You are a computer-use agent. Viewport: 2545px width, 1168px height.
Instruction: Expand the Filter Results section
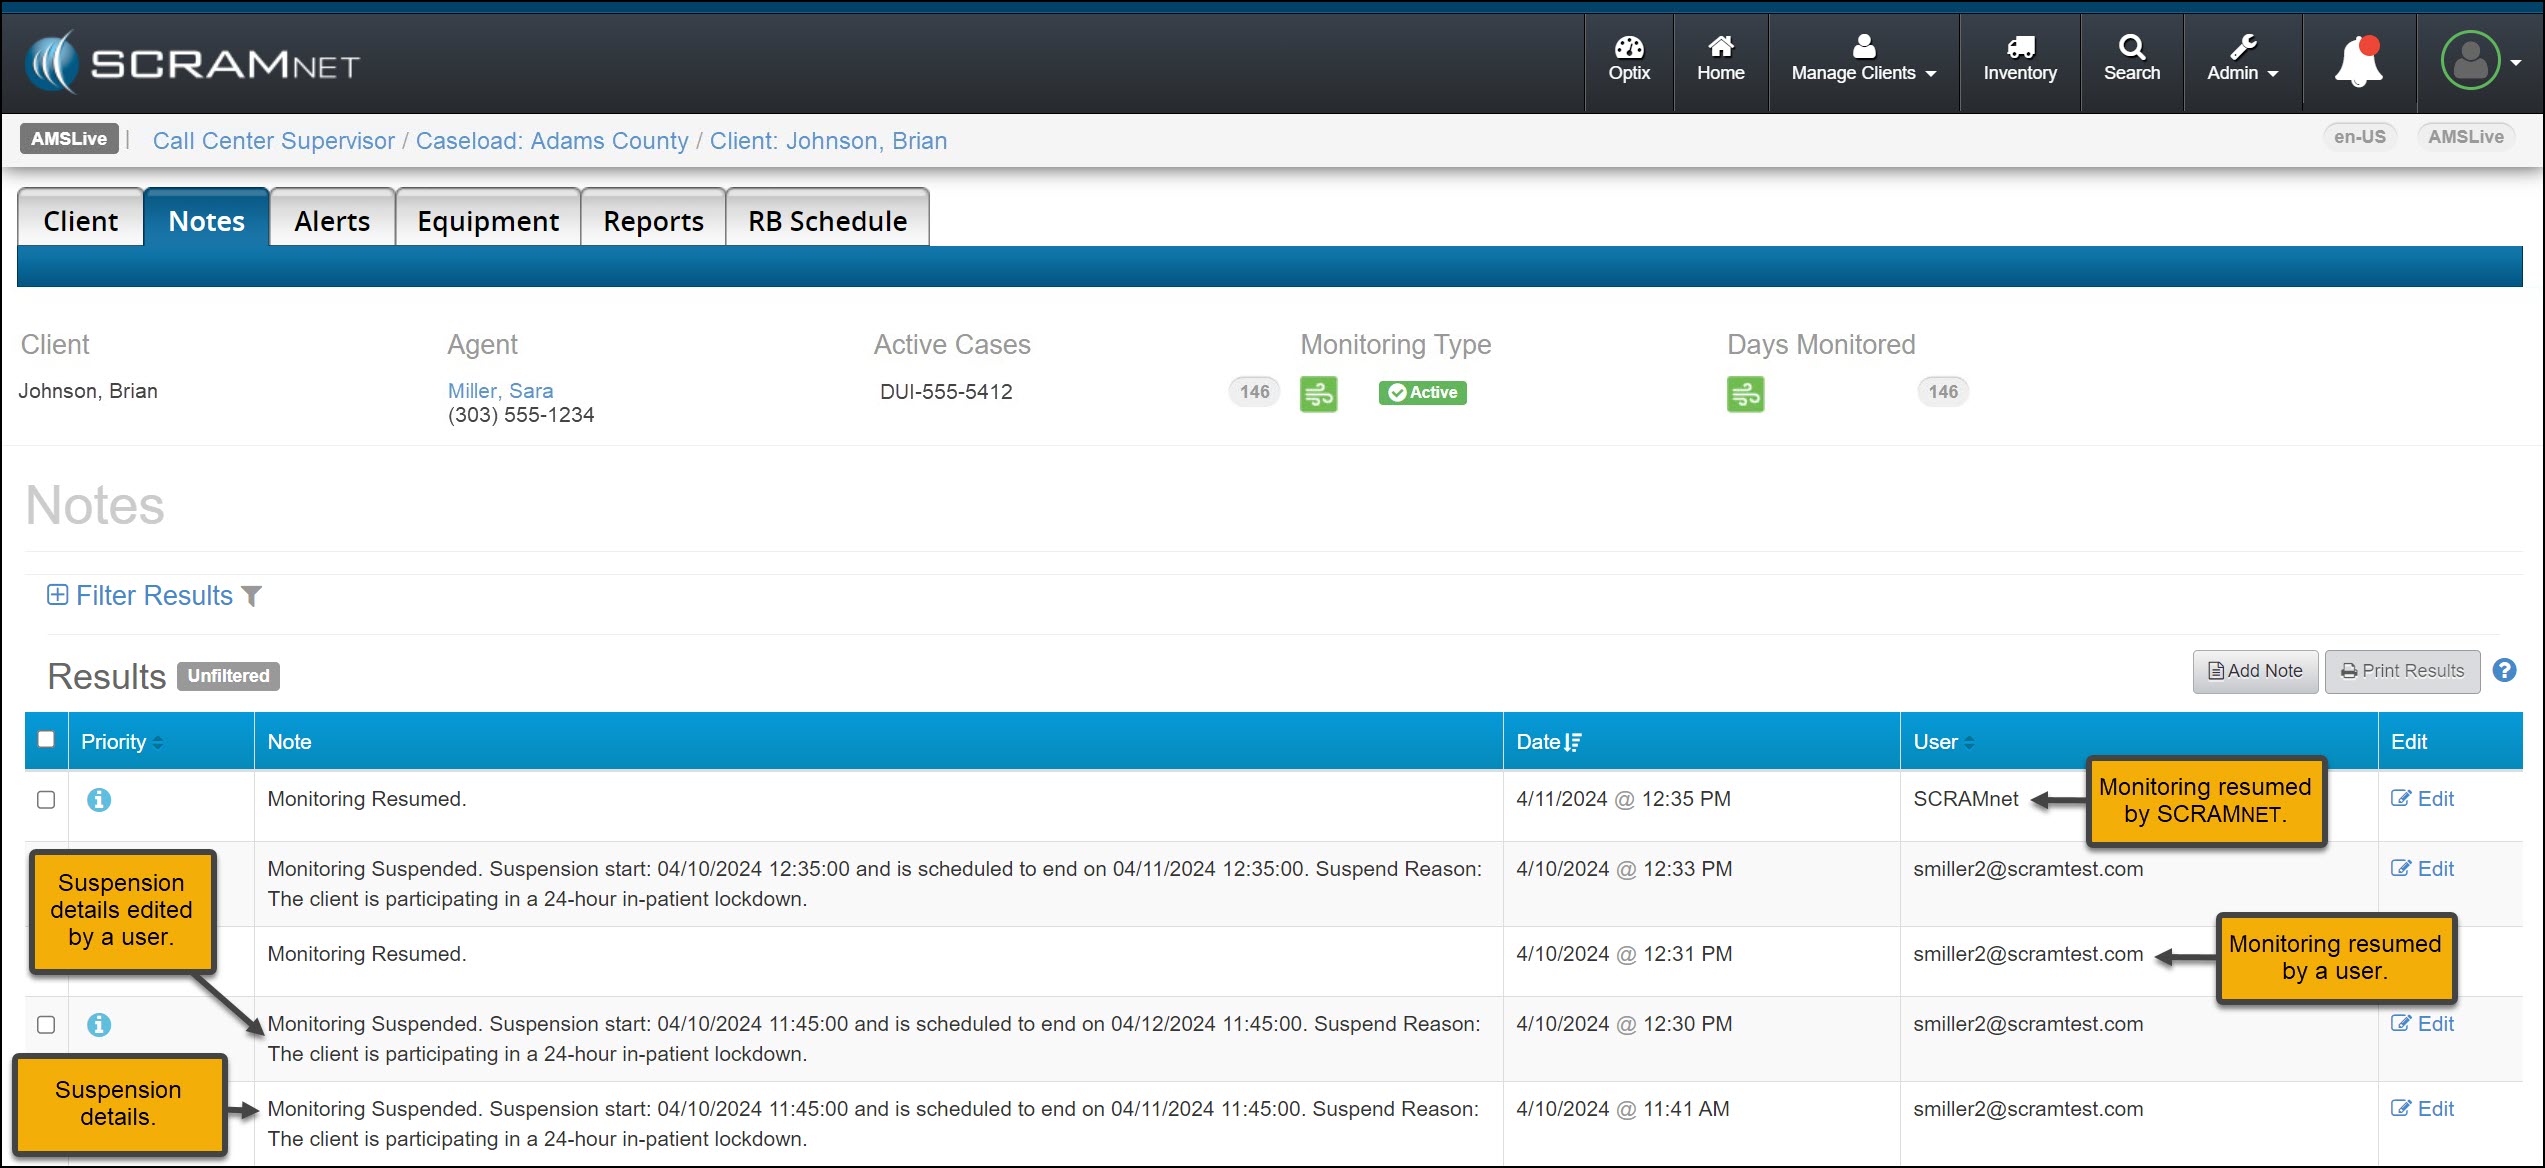(x=154, y=596)
